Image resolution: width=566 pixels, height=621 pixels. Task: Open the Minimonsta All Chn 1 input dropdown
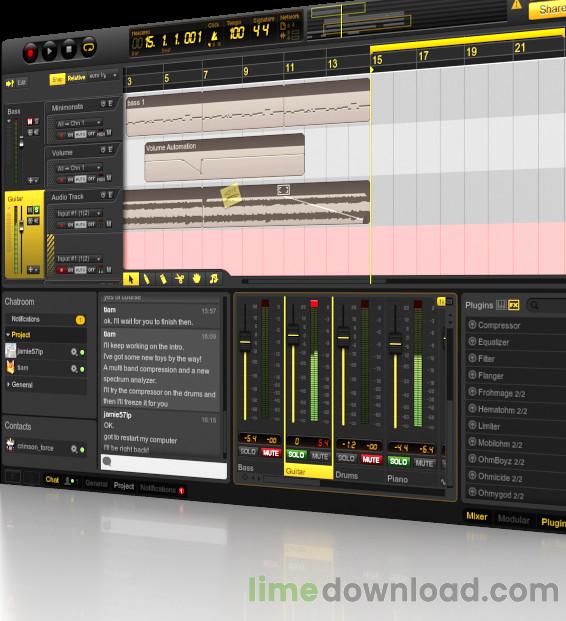tap(78, 123)
